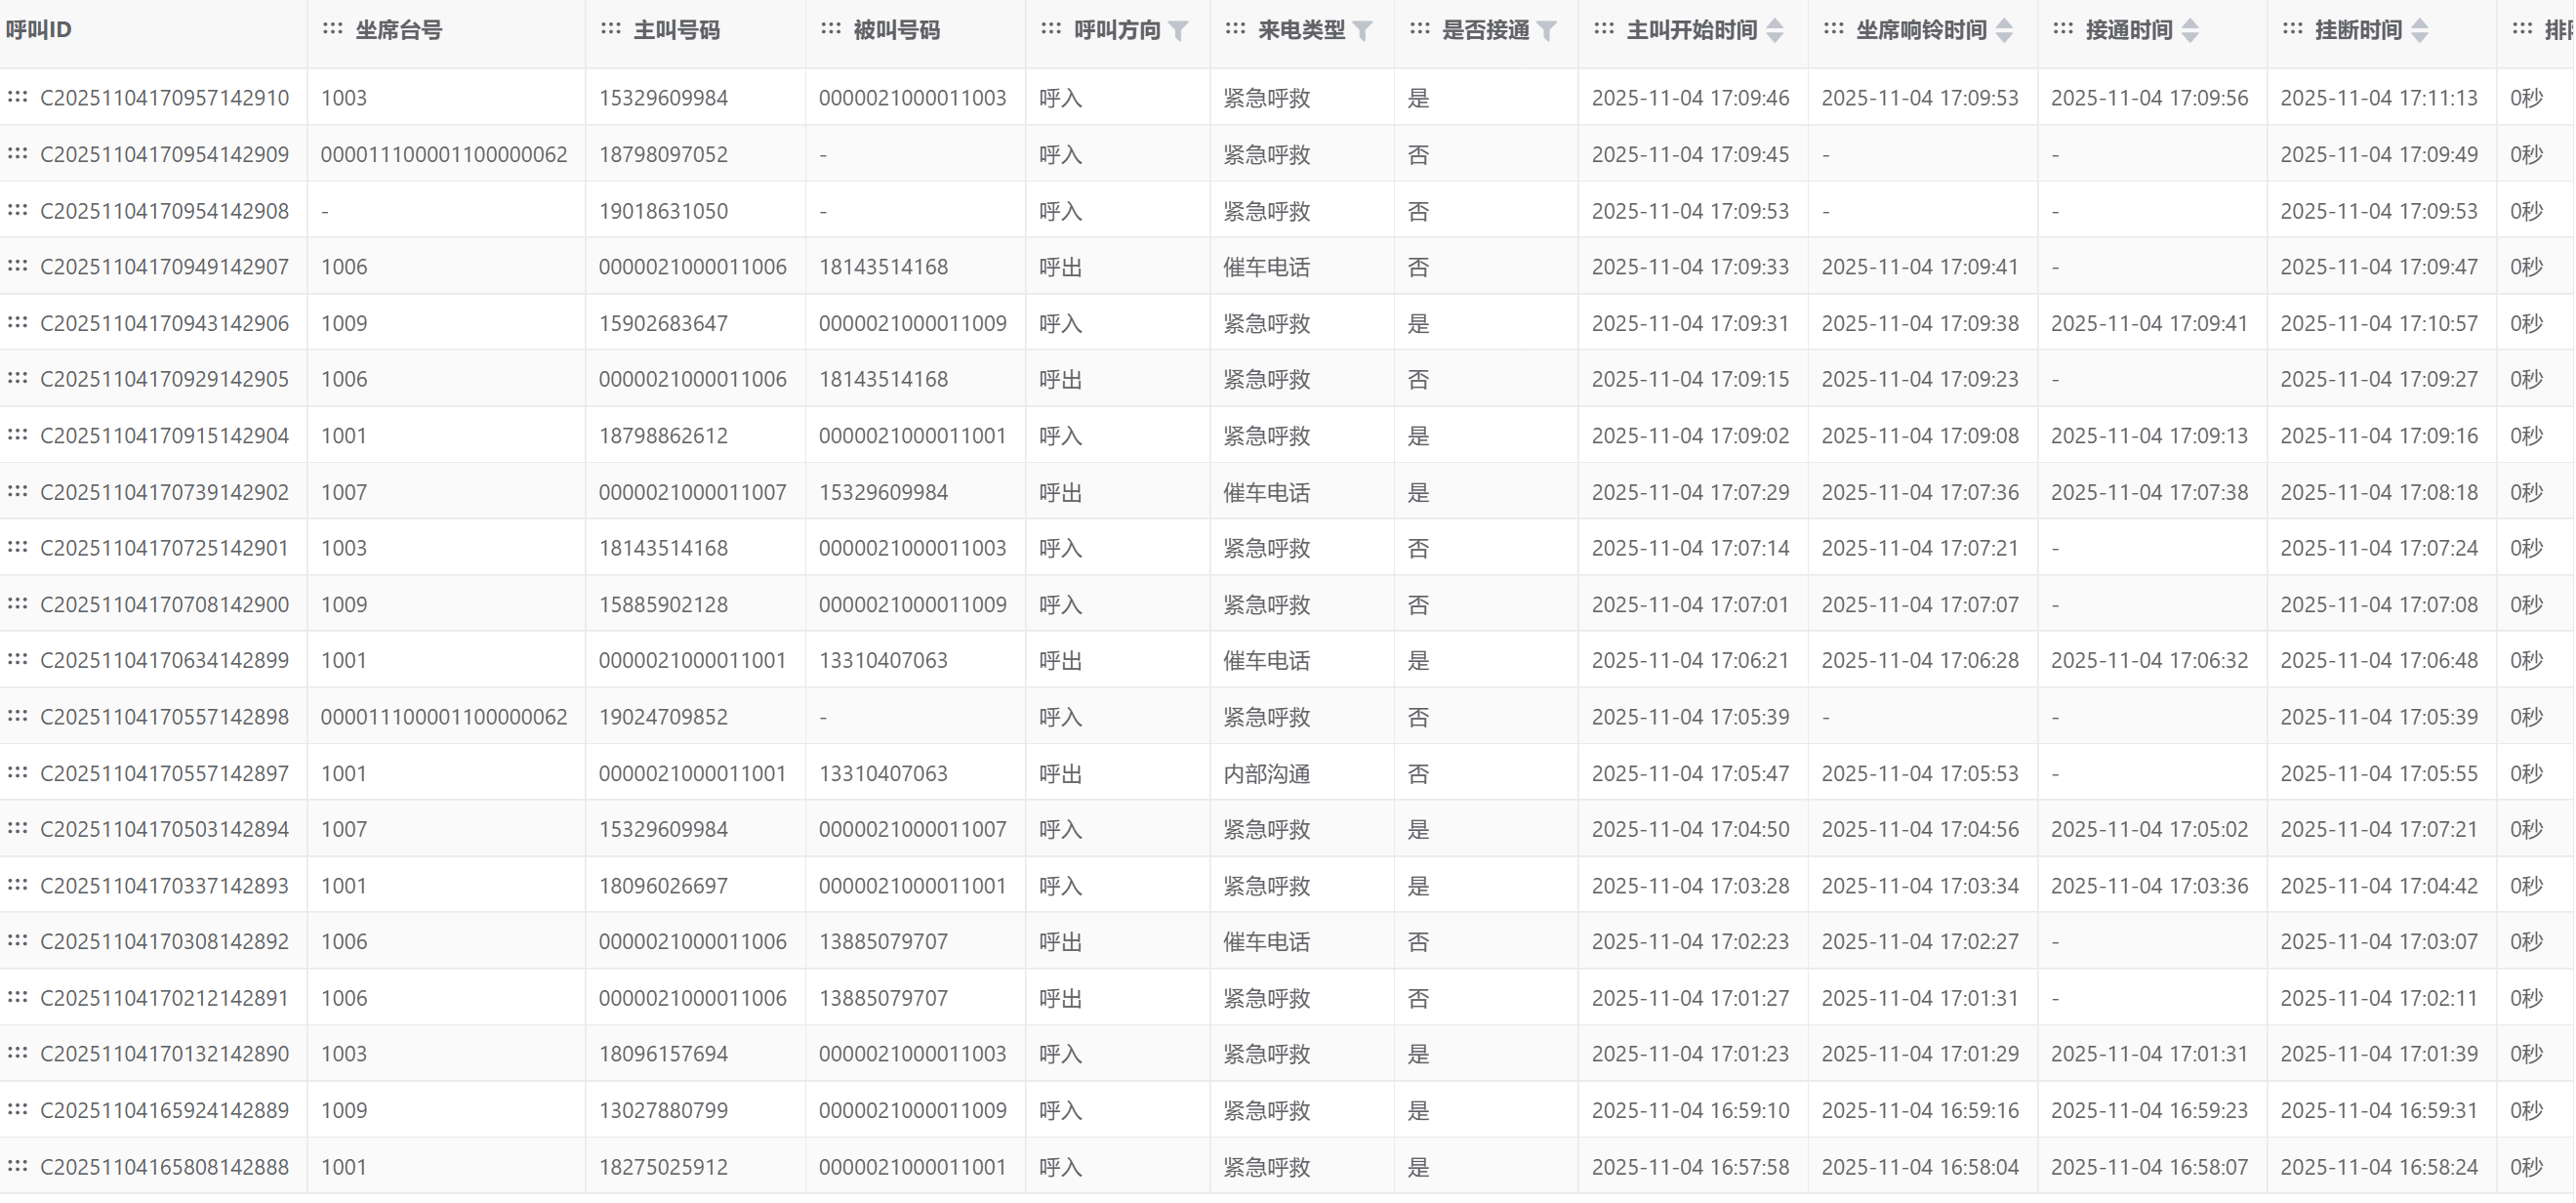Select call ID C20251104170954142909
Image resolution: width=2576 pixels, height=1203 pixels.
coord(164,155)
